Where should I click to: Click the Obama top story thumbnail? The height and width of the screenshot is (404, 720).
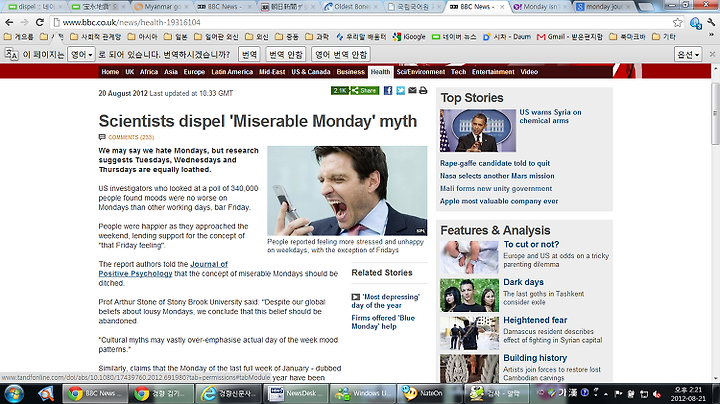[x=478, y=130]
